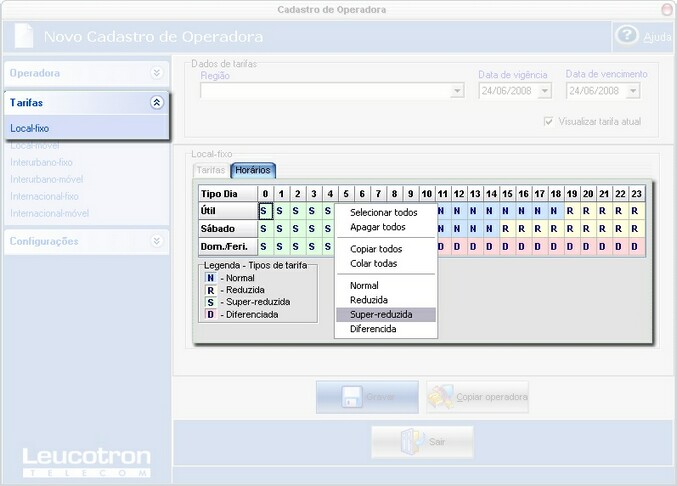Image resolution: width=677 pixels, height=486 pixels.
Task: Click the Sair exit button
Action: click(x=422, y=442)
